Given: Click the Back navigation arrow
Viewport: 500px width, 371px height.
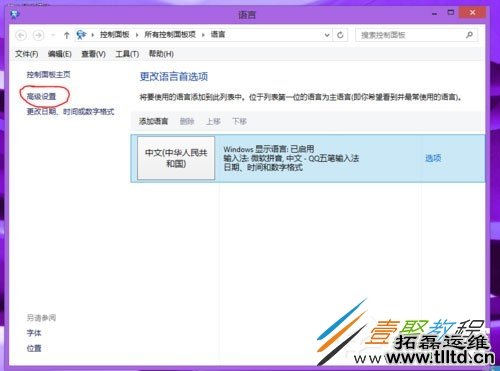Looking at the screenshot, I should [x=21, y=35].
